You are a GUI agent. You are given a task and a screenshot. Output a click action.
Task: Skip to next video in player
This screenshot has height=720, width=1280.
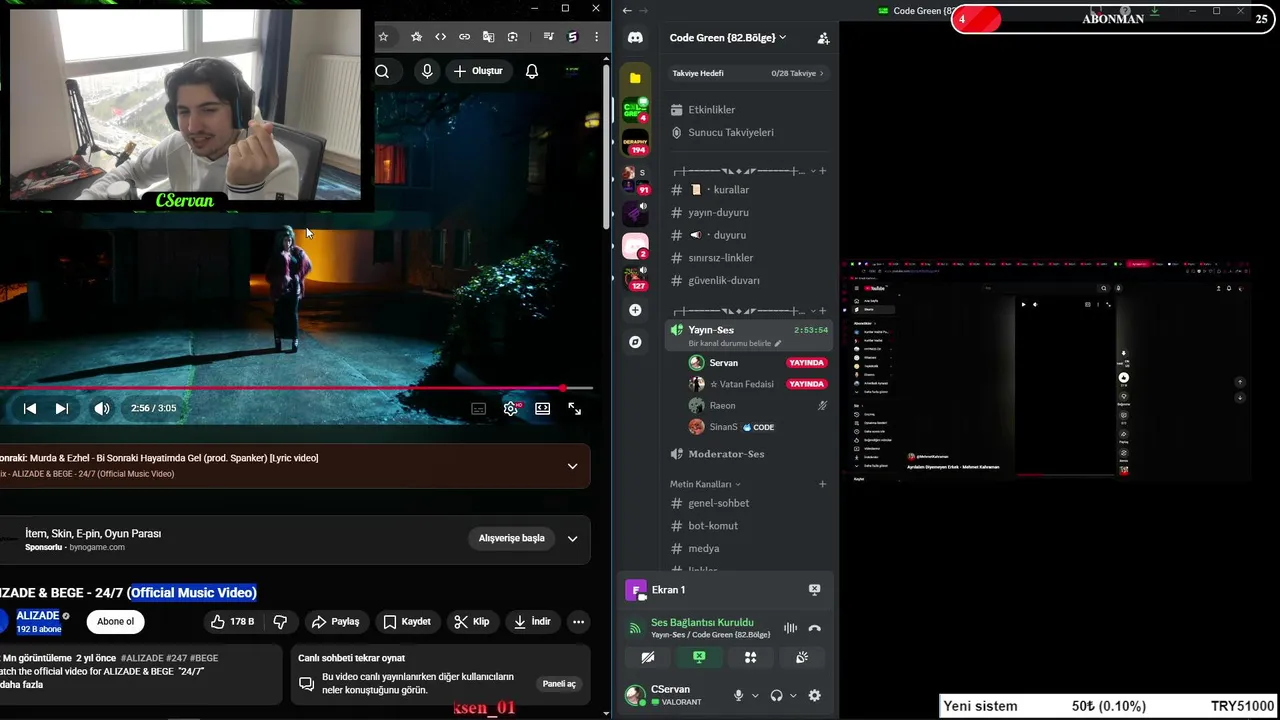tap(62, 408)
